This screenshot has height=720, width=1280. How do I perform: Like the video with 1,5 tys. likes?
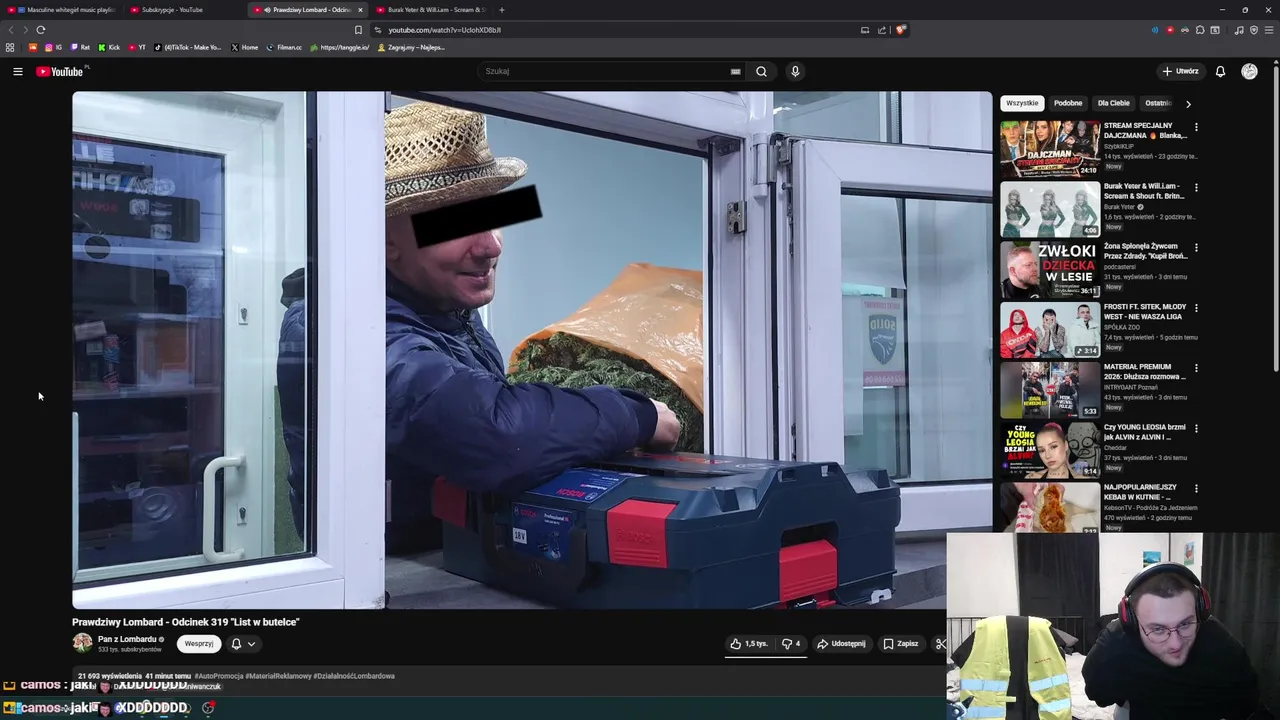click(749, 644)
